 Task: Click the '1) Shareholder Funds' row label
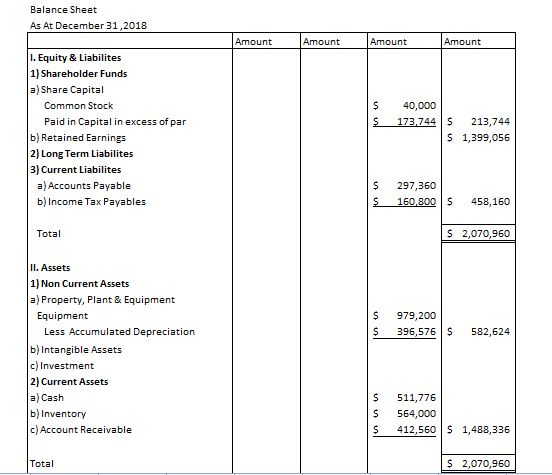coord(79,74)
